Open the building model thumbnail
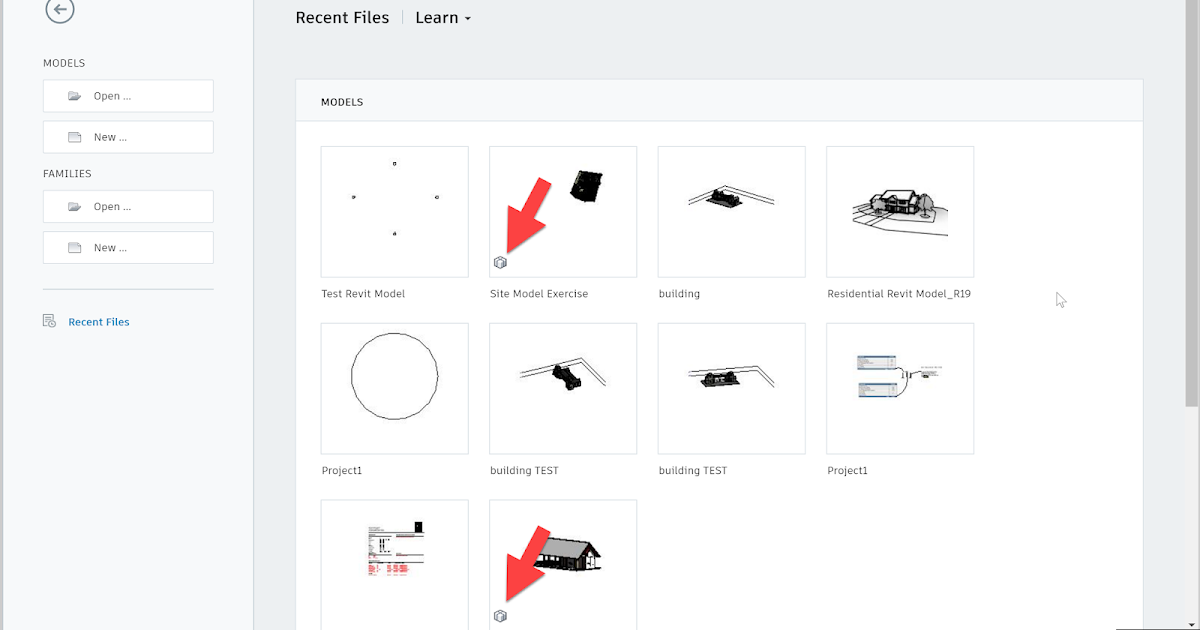1200x630 pixels. (731, 211)
